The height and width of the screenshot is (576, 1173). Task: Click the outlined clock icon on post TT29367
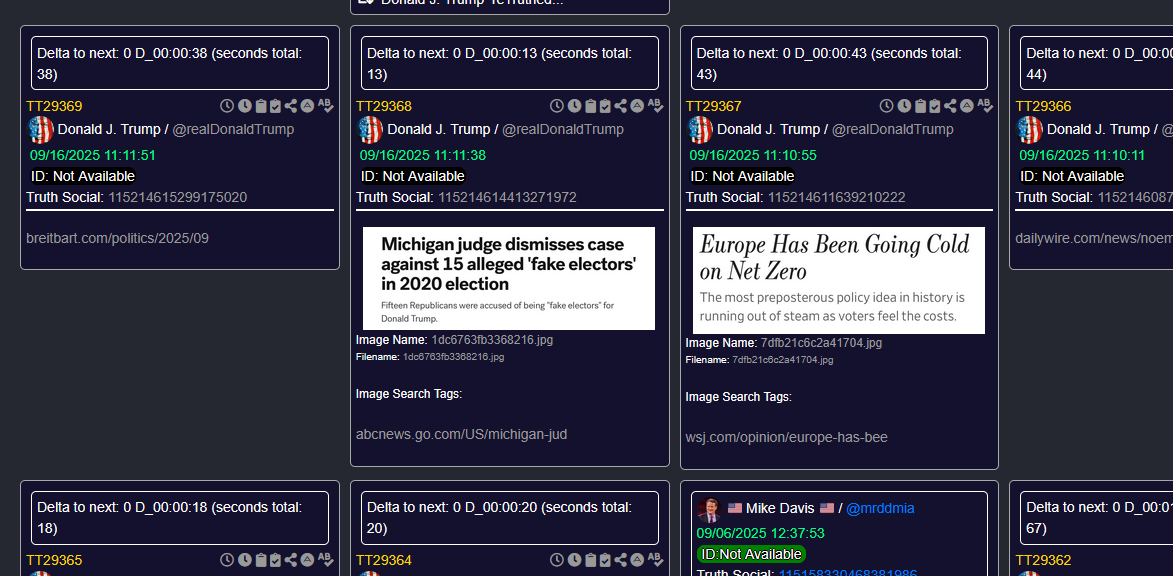click(886, 106)
